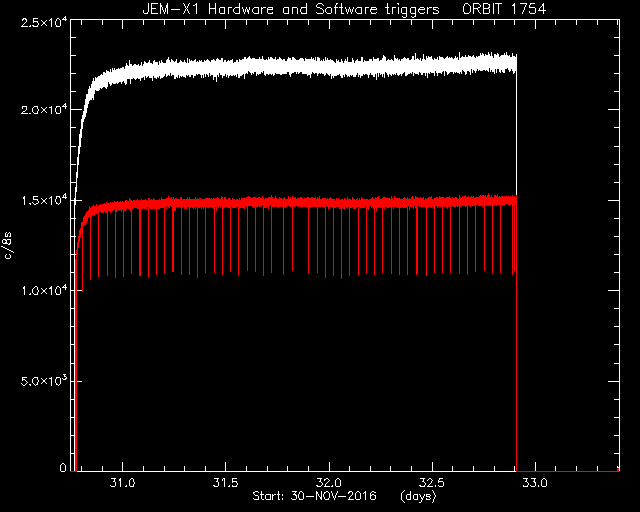Select the 31.5 x-axis tick label

225,483
